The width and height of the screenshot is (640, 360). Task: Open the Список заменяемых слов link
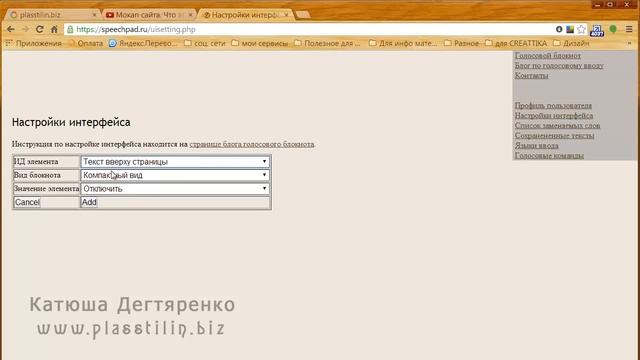(x=557, y=125)
